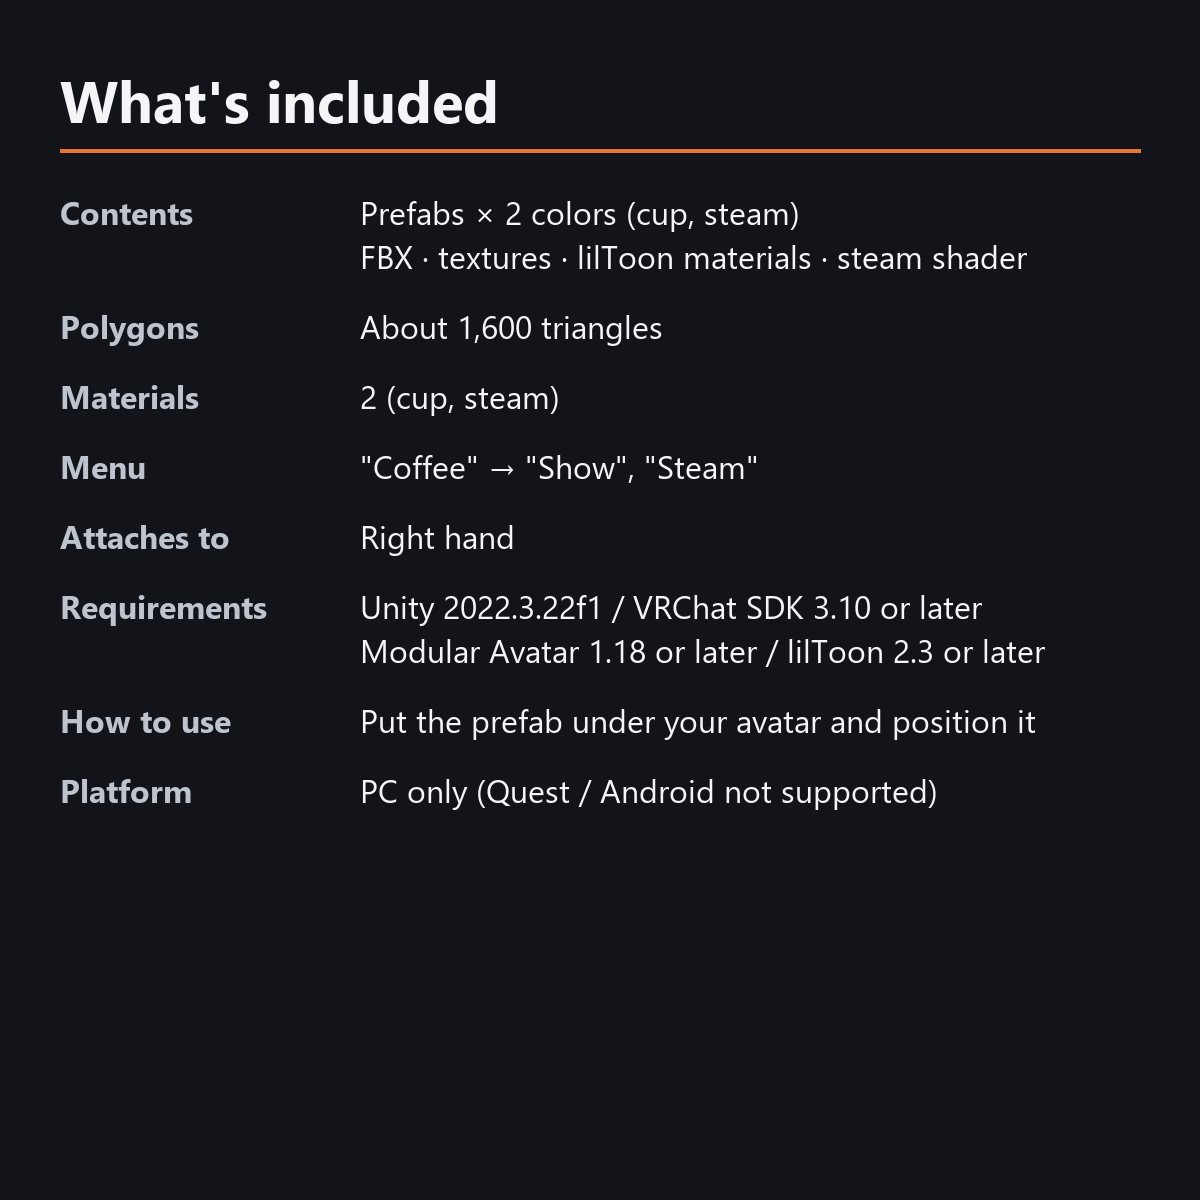The width and height of the screenshot is (1200, 1200).
Task: Click the "Right hand" value
Action: click(437, 538)
